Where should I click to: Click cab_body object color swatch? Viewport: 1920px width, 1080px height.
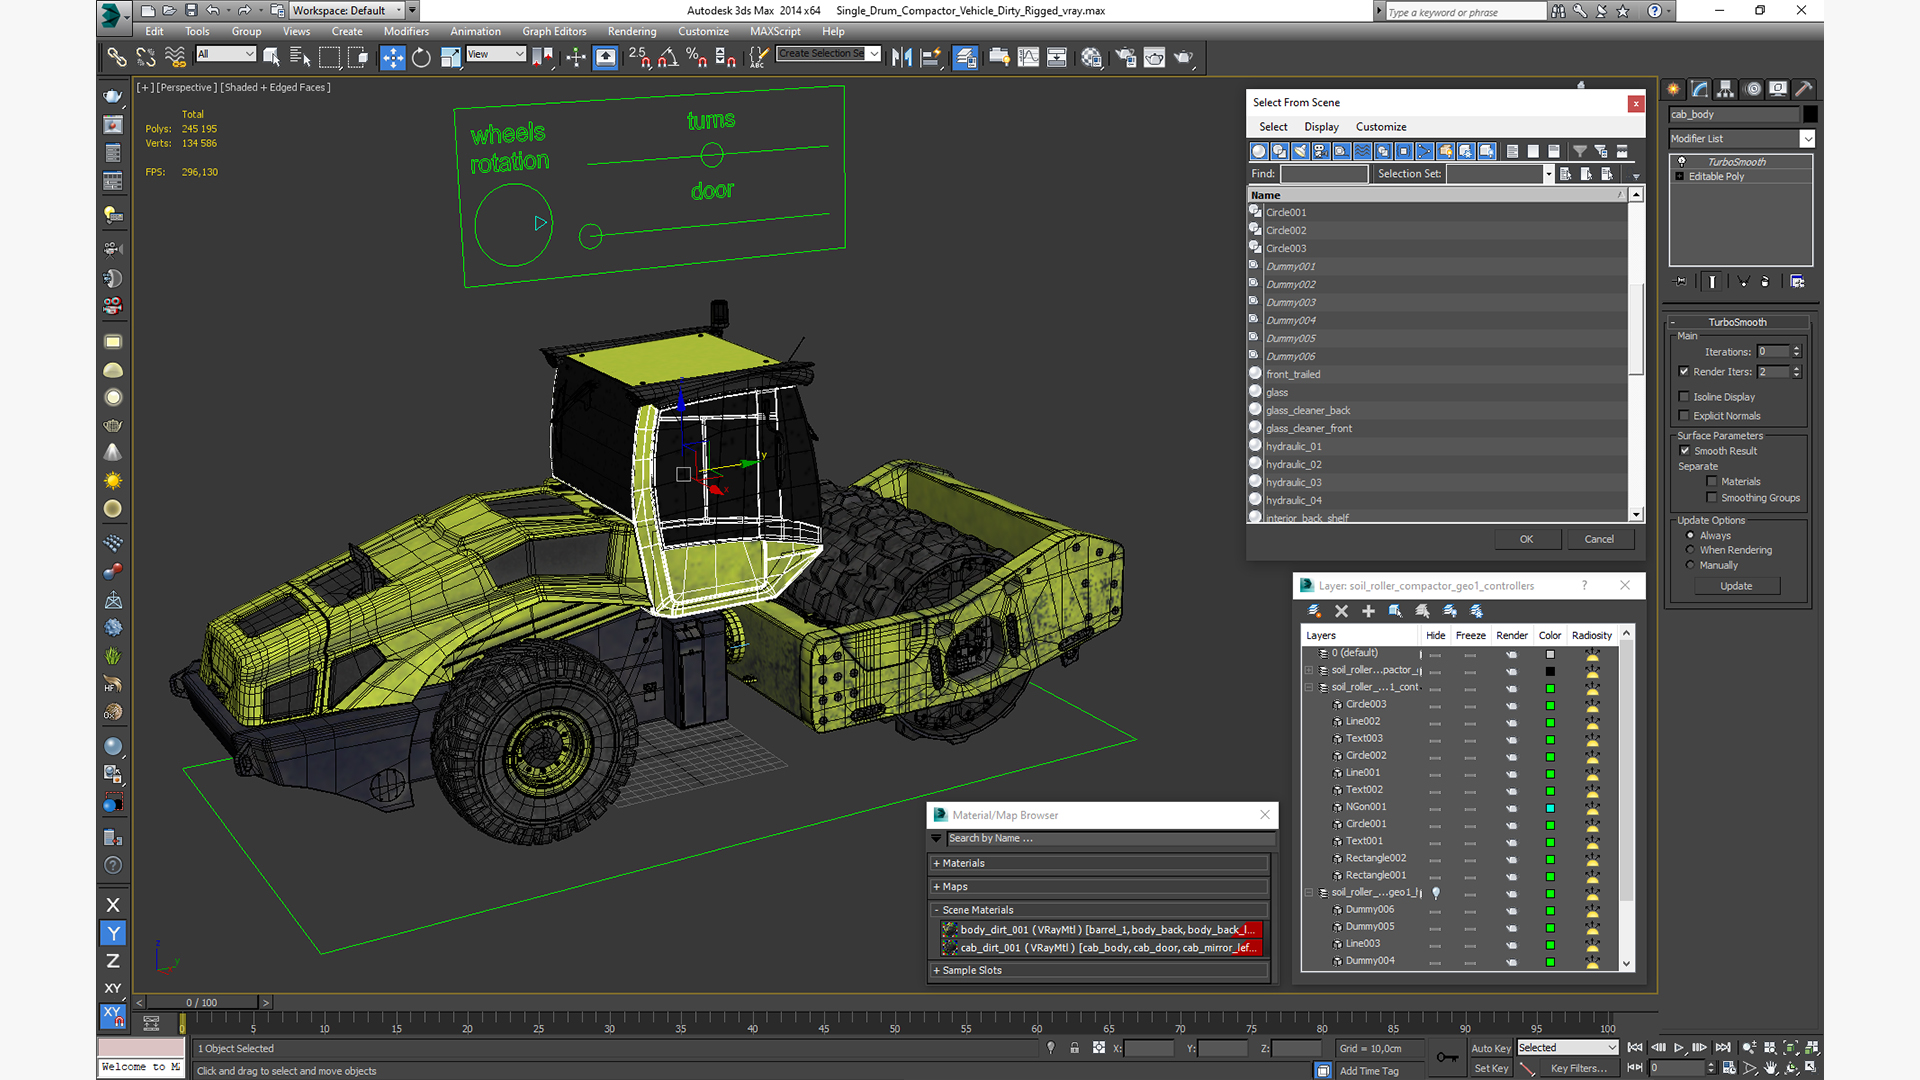(x=1810, y=114)
